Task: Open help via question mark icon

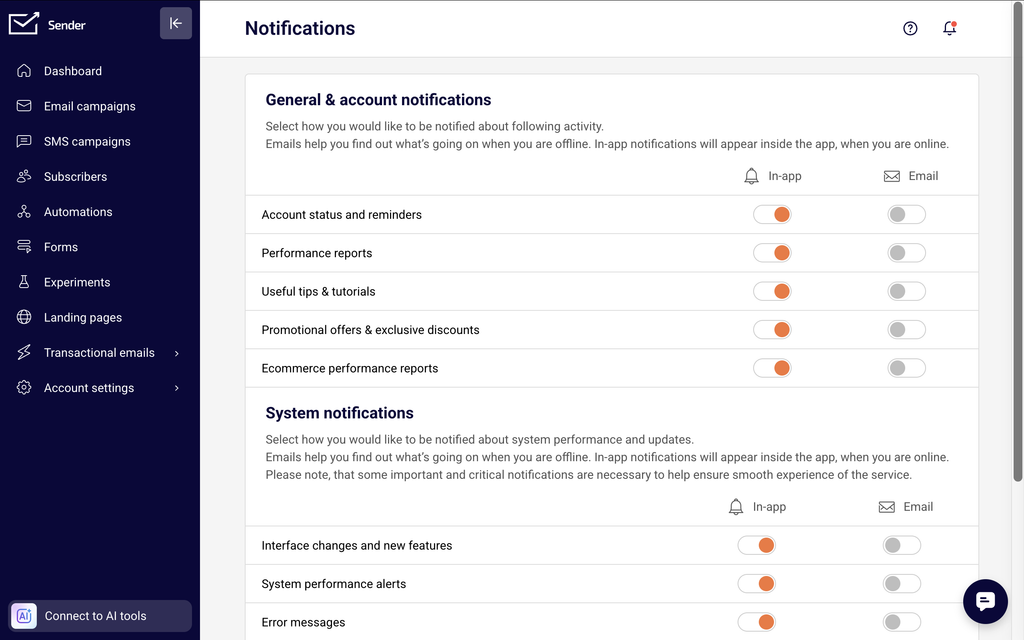Action: coord(910,28)
